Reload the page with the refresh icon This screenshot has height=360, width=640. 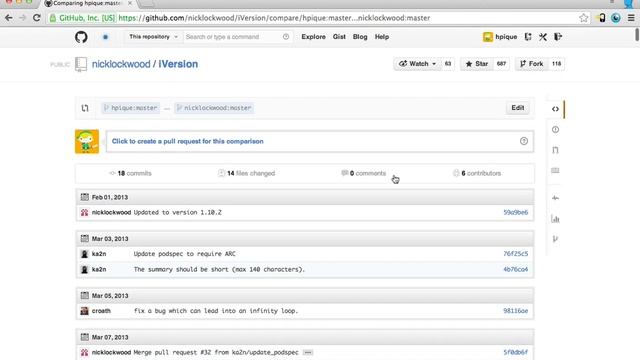click(x=37, y=18)
